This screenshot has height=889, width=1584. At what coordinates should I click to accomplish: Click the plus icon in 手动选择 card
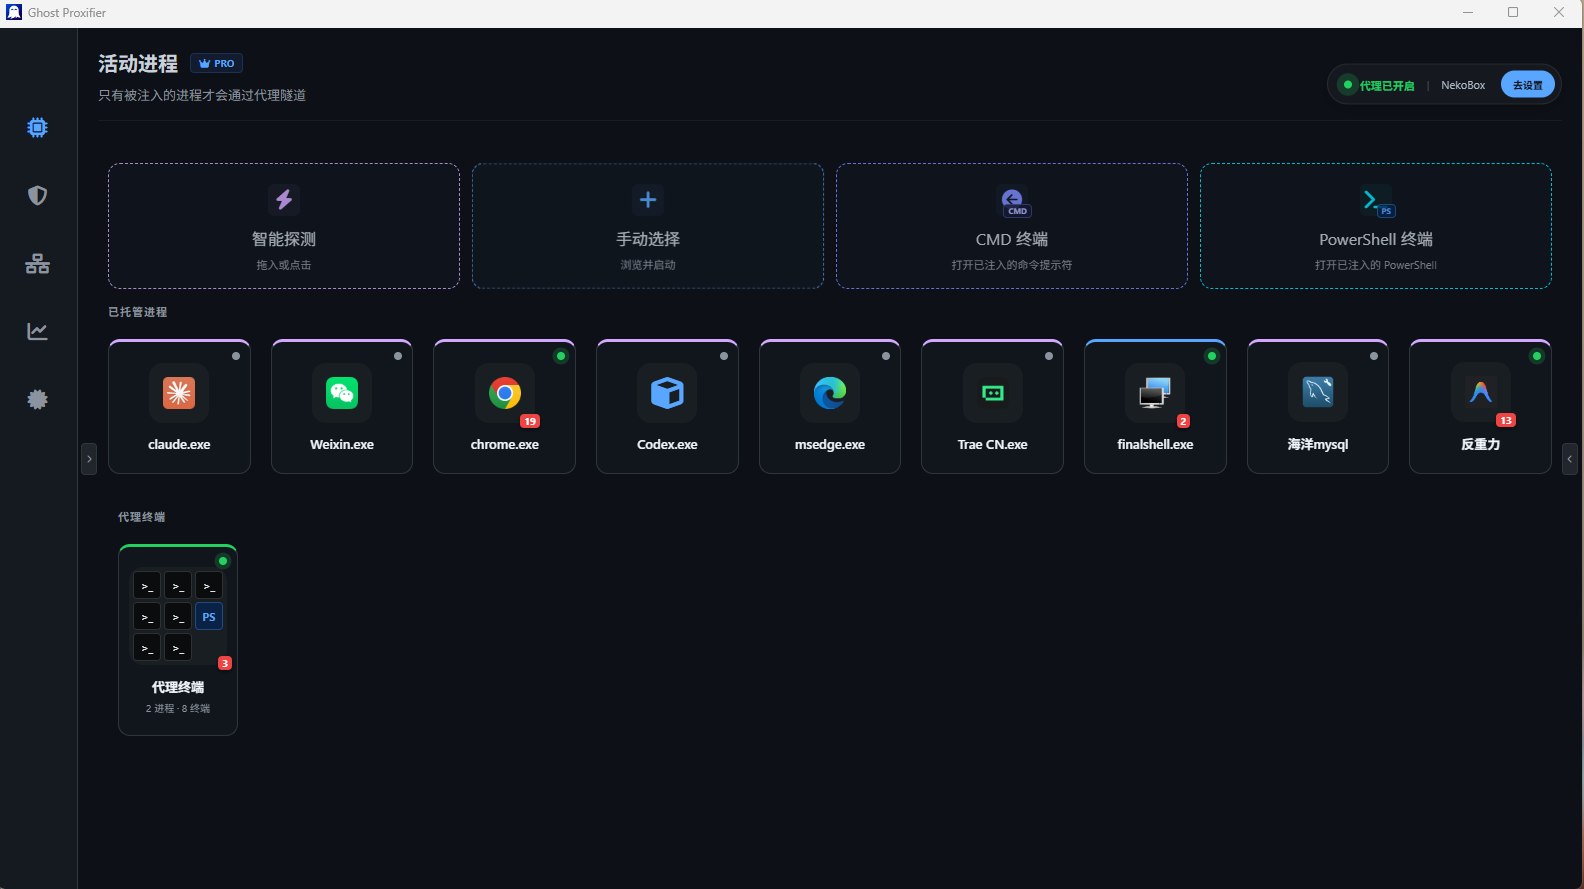[x=648, y=199]
